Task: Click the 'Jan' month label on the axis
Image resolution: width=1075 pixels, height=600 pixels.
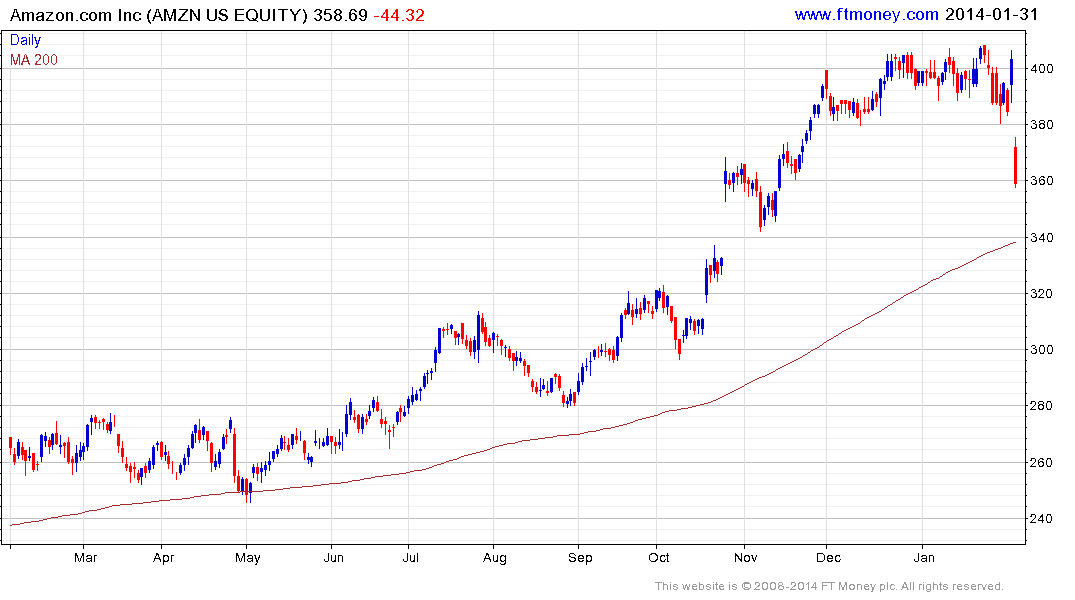Action: (x=923, y=557)
